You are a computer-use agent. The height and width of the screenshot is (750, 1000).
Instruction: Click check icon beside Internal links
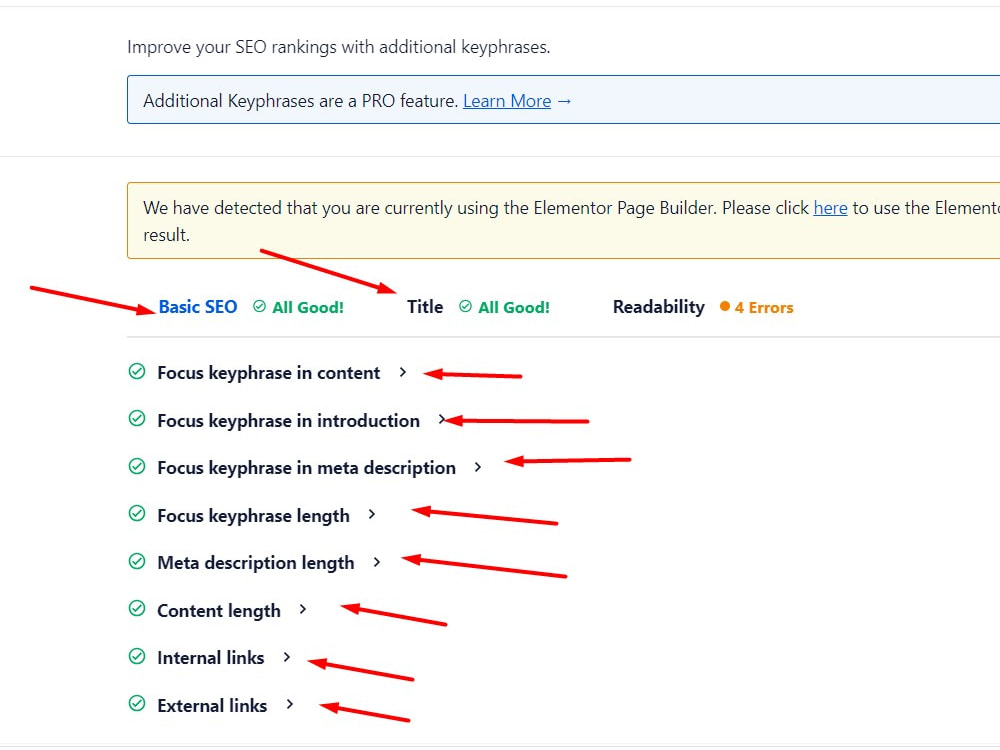[137, 656]
